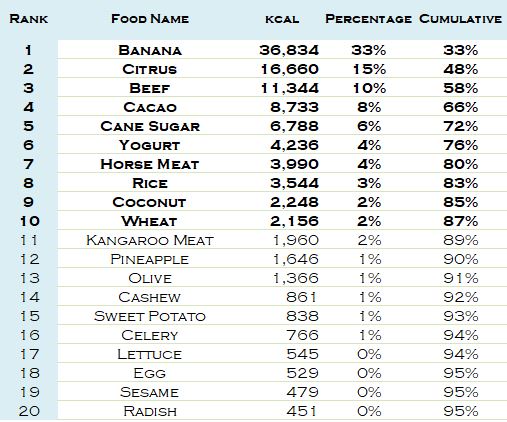
Task: Select the Food Name column header
Action: (150, 19)
